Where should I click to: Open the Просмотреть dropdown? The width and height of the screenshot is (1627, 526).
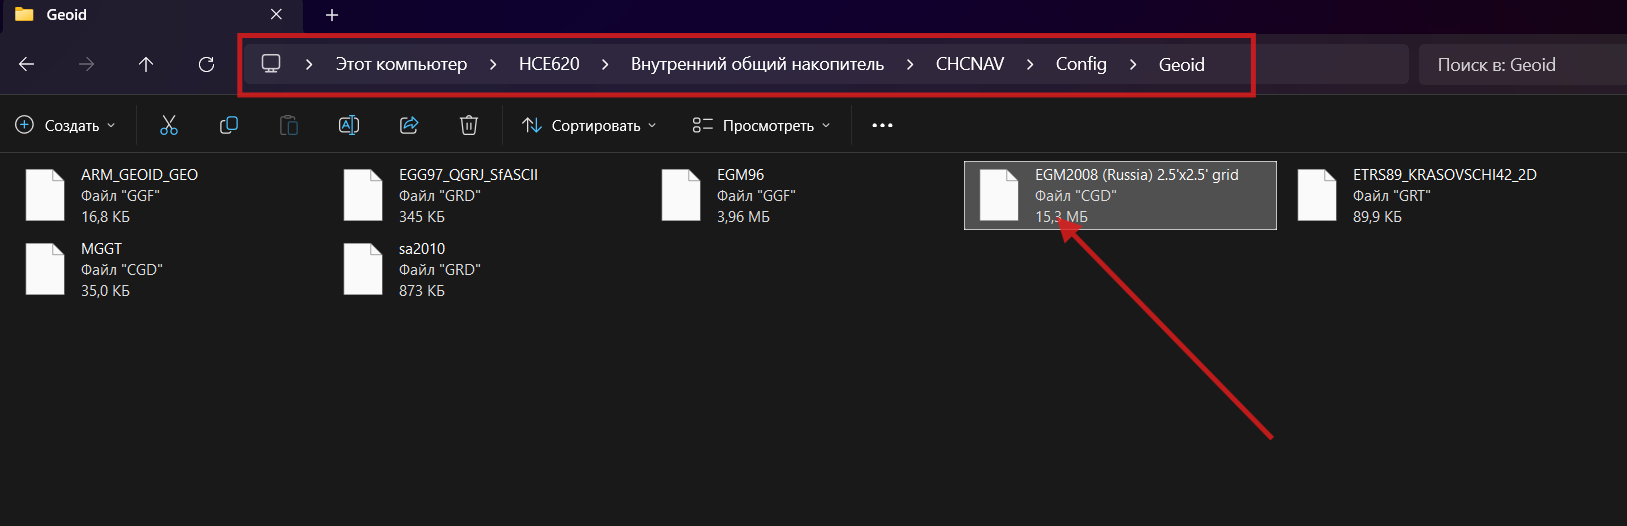pos(762,125)
